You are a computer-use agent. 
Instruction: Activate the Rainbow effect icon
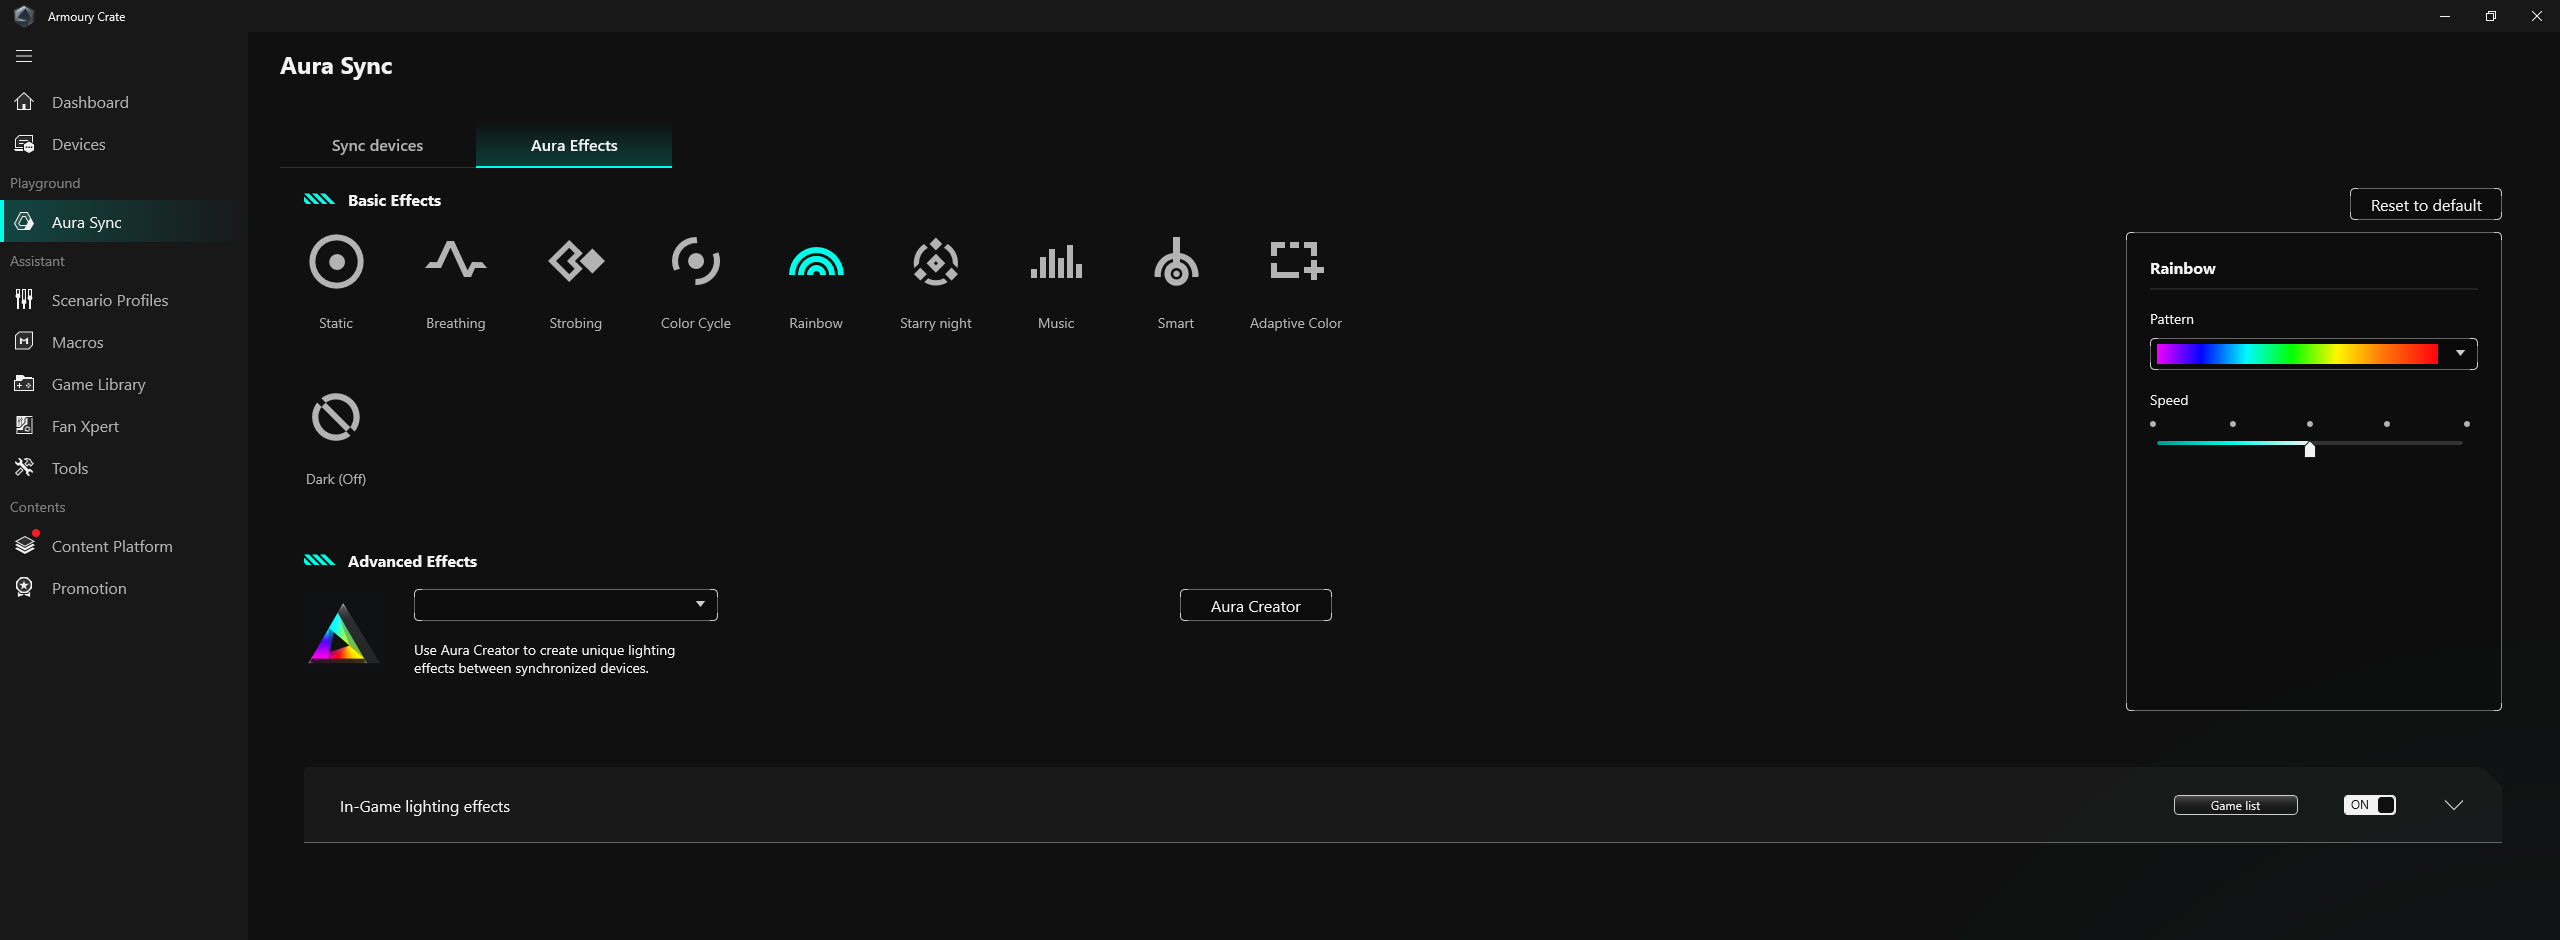[x=816, y=261]
